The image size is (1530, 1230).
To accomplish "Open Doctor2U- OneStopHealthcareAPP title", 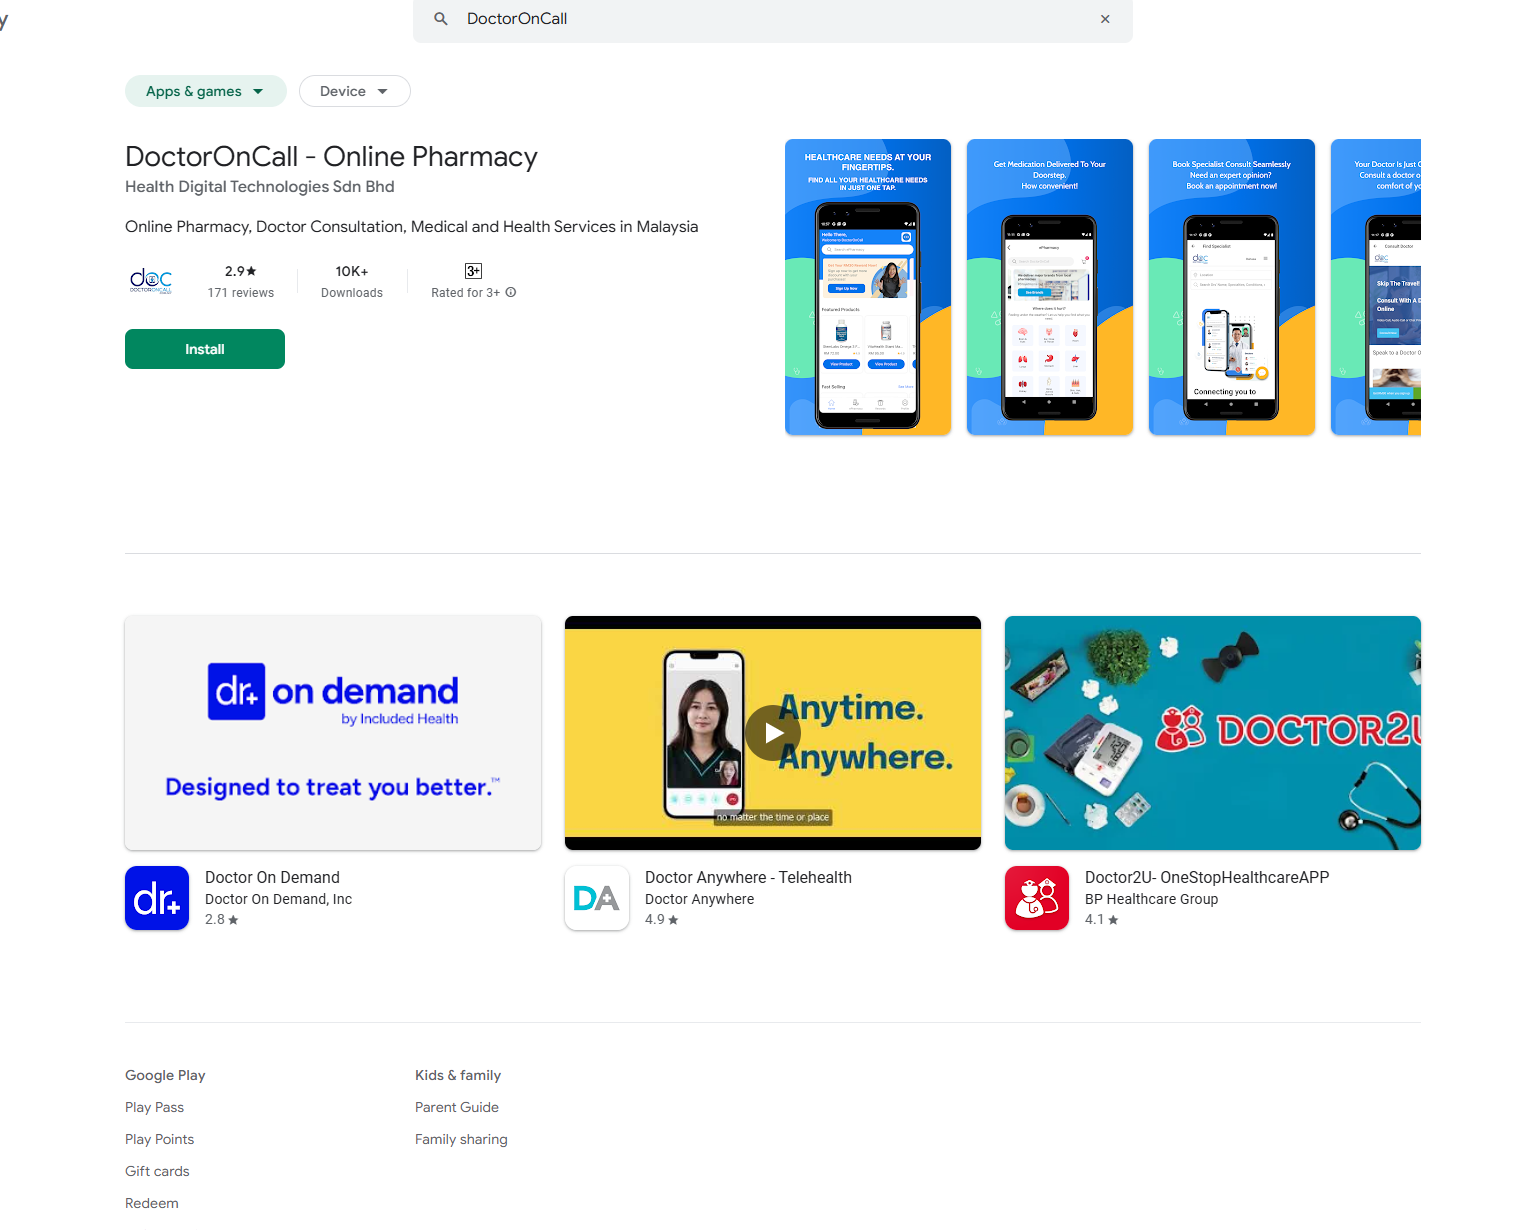I will tap(1207, 877).
